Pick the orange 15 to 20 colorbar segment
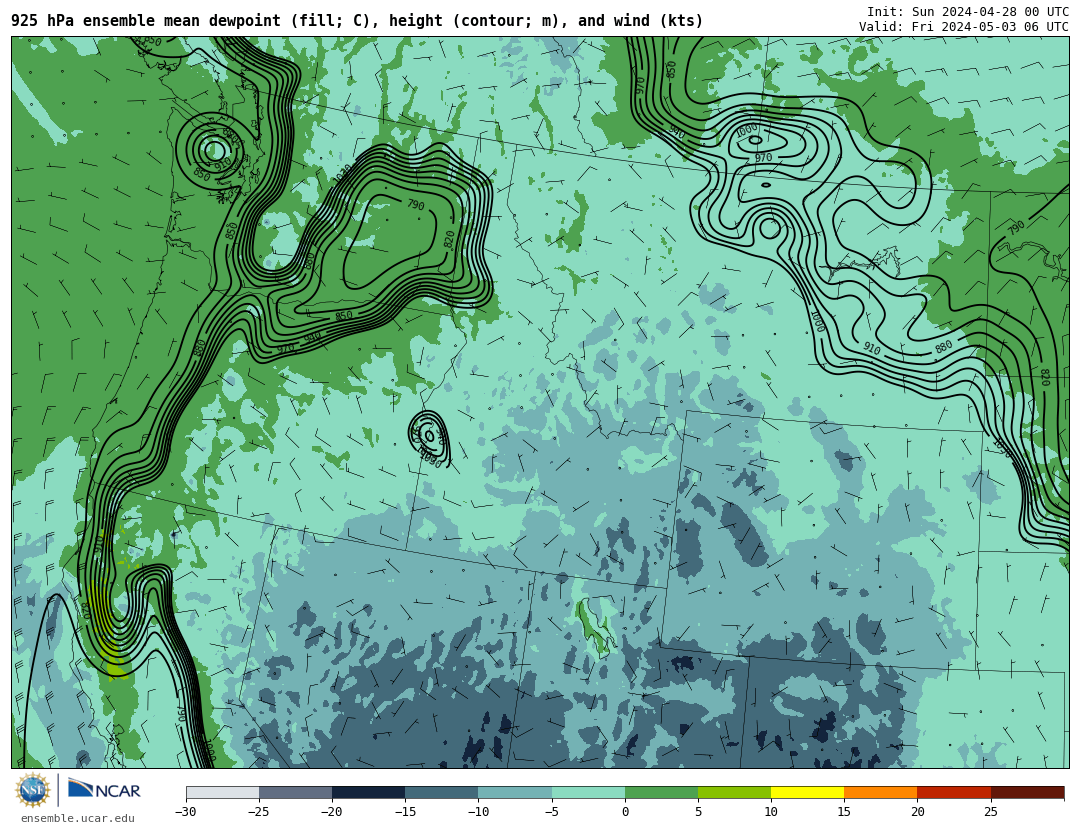 881,793
